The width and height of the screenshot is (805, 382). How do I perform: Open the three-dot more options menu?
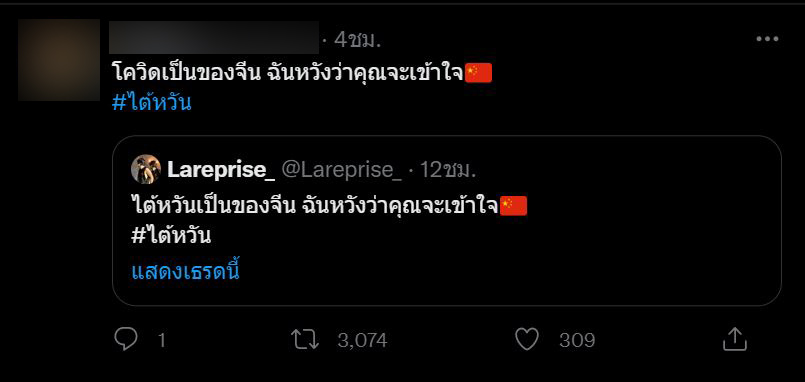[x=768, y=39]
